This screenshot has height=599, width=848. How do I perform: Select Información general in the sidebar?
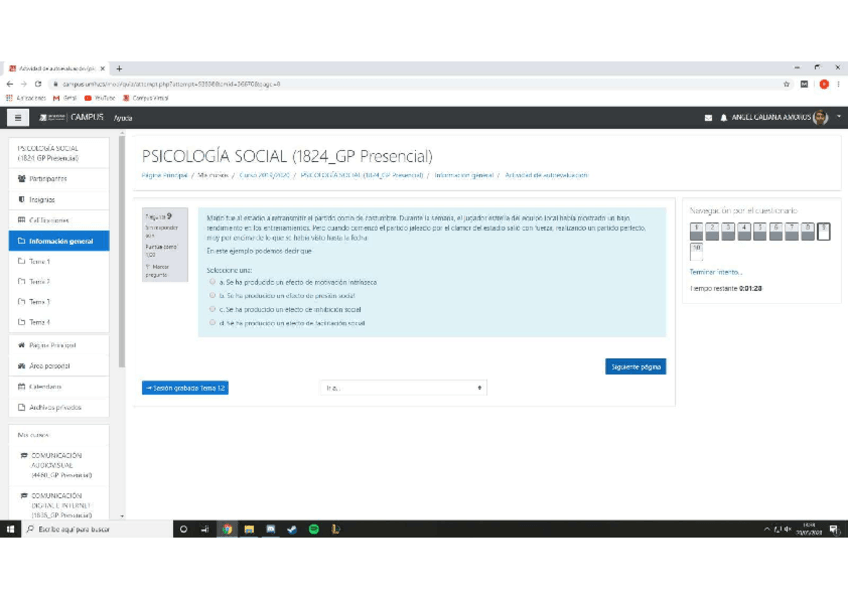point(59,241)
